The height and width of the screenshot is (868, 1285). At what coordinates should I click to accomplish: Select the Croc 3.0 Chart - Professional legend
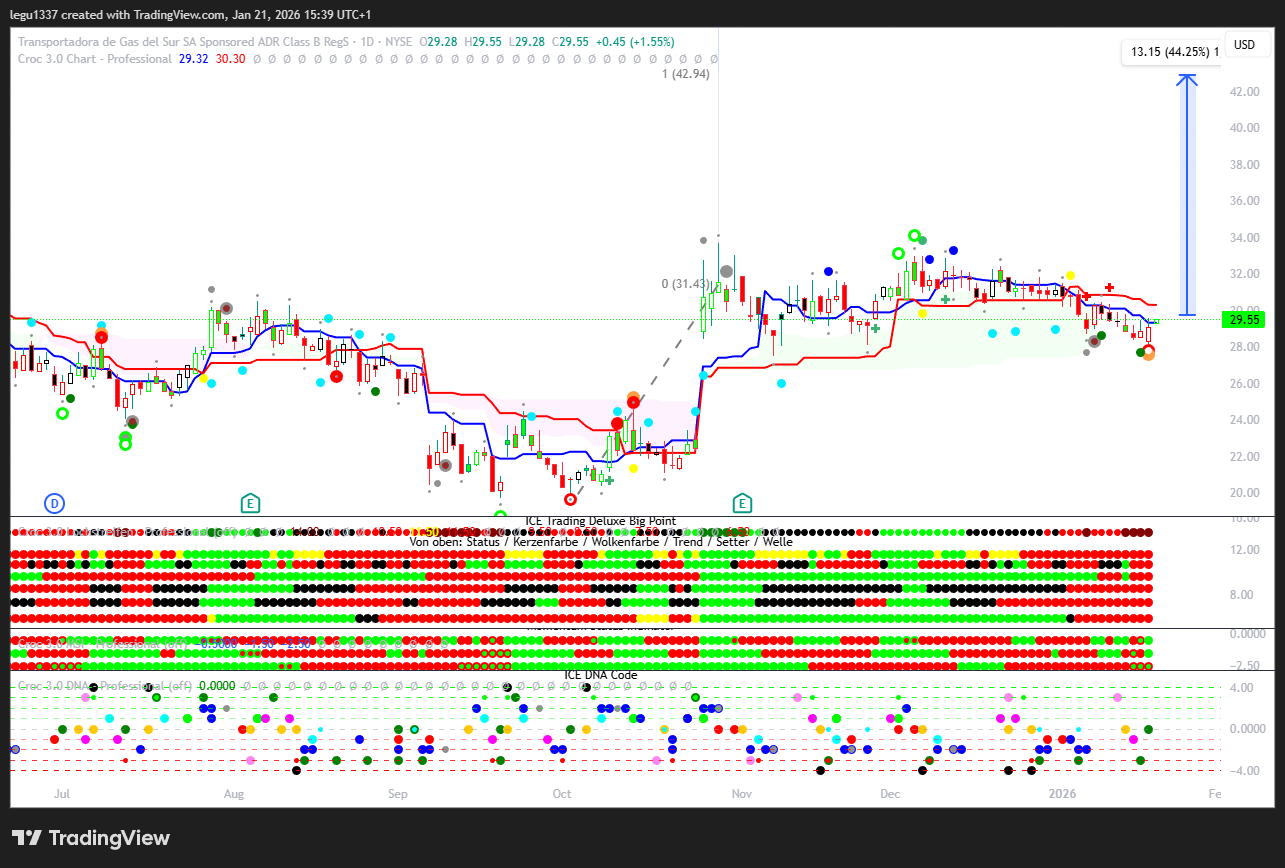click(x=95, y=59)
